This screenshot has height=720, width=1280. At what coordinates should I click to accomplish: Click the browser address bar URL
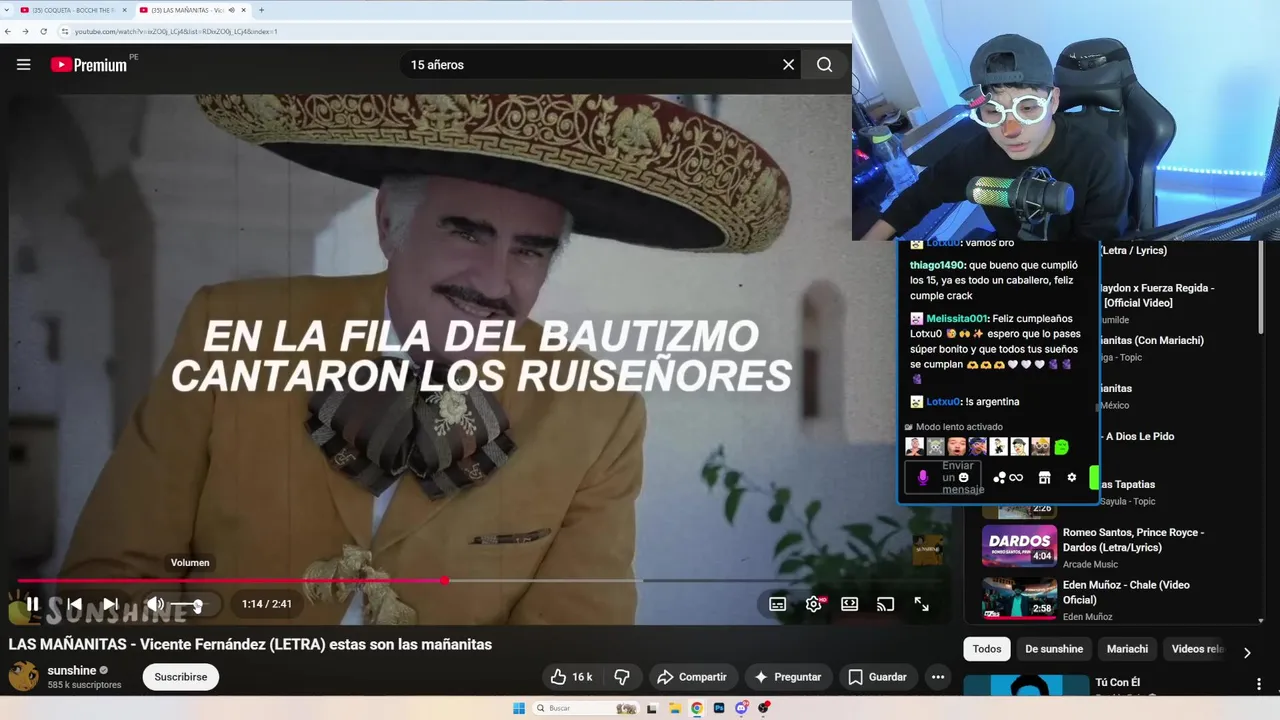click(x=176, y=31)
